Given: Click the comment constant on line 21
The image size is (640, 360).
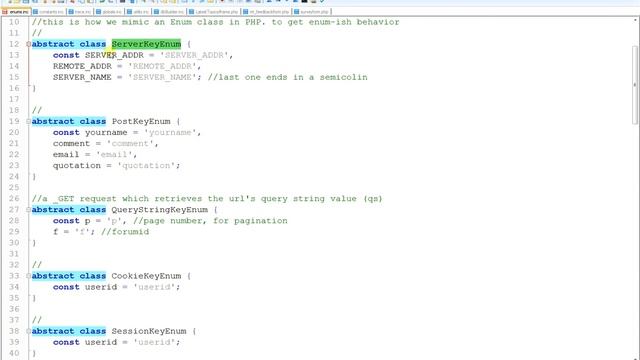Looking at the screenshot, I should (x=71, y=143).
